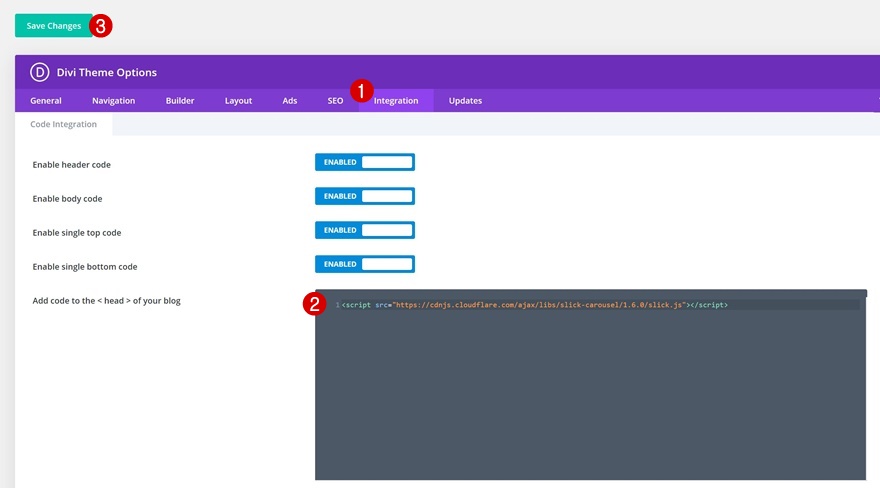Click the Divi logo icon
The height and width of the screenshot is (488, 880).
[x=39, y=72]
